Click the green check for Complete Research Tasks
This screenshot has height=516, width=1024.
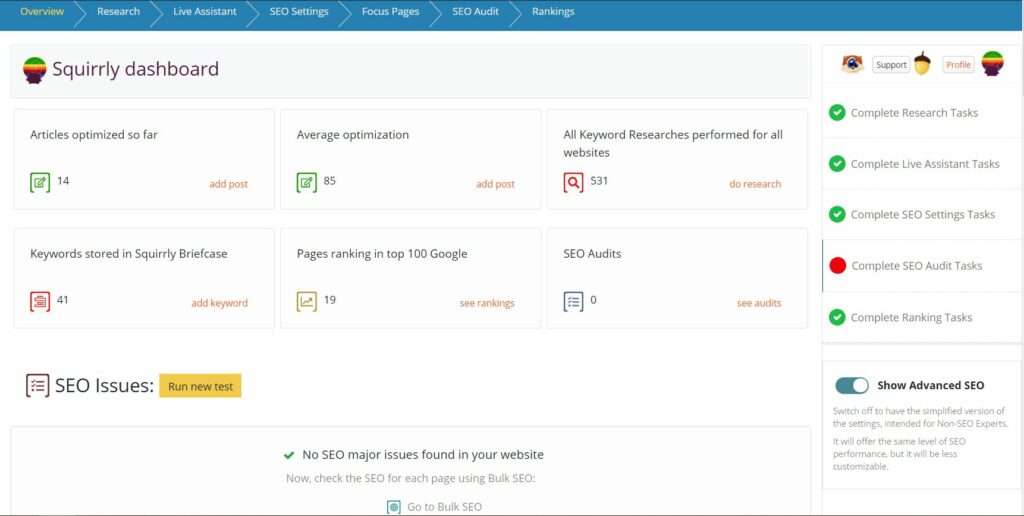[x=837, y=112]
